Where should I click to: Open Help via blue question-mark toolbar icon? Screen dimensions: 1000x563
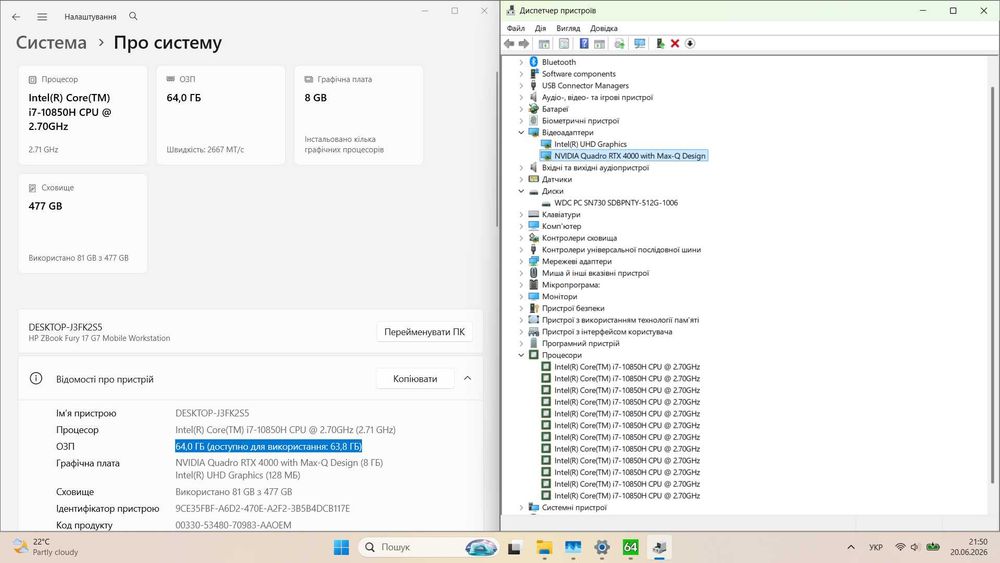click(x=584, y=43)
